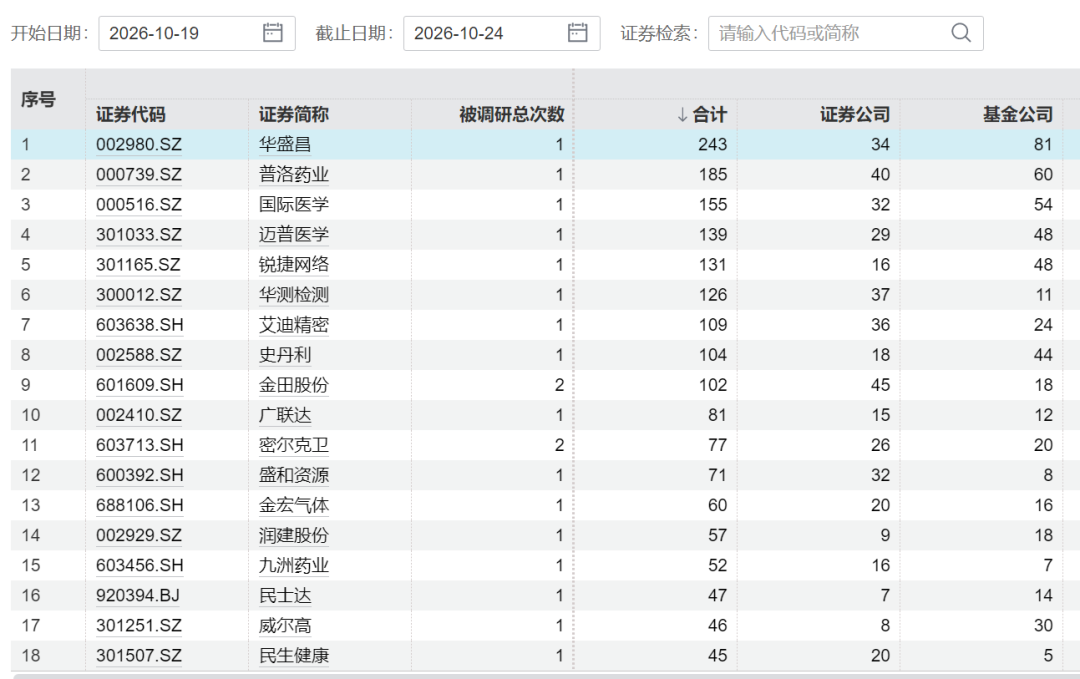Viewport: 1080px width, 679px height.
Task: Click the 被调研总次数 column header
Action: (512, 114)
